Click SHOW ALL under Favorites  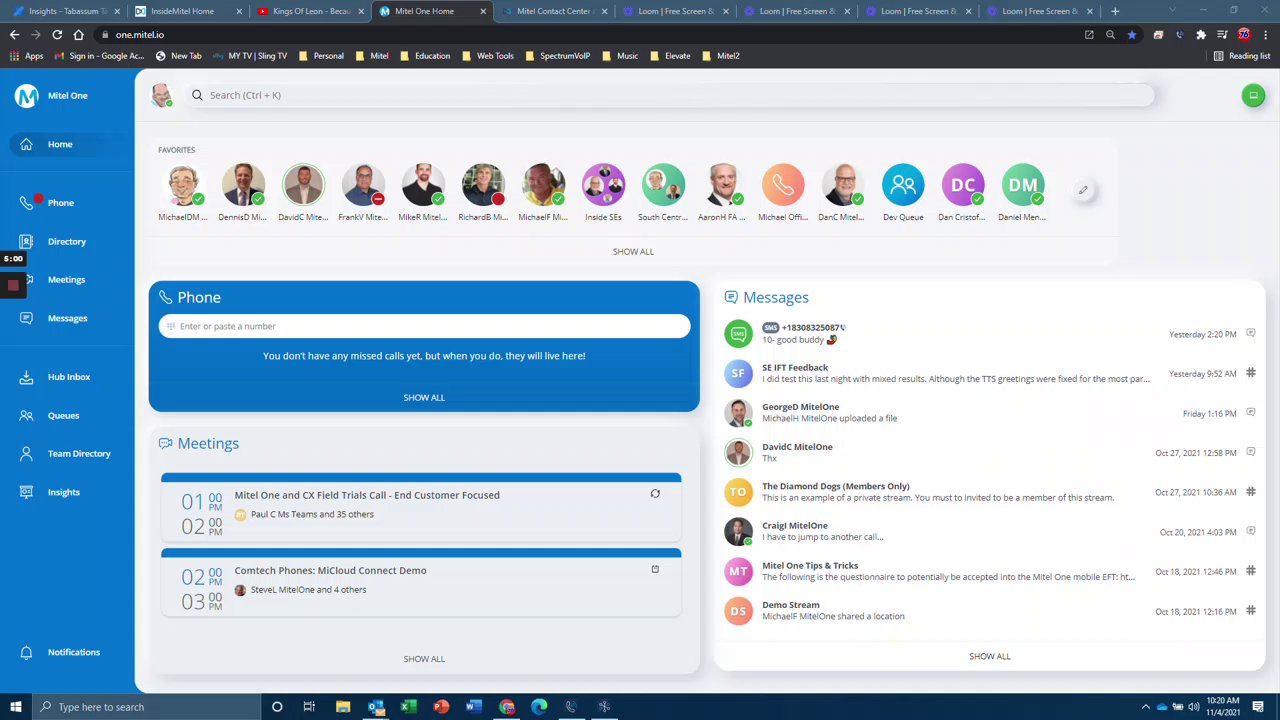pyautogui.click(x=633, y=252)
